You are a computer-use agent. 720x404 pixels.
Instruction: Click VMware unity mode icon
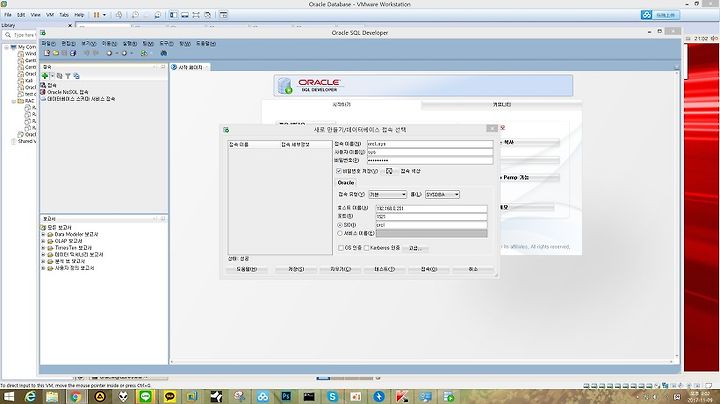tap(208, 15)
